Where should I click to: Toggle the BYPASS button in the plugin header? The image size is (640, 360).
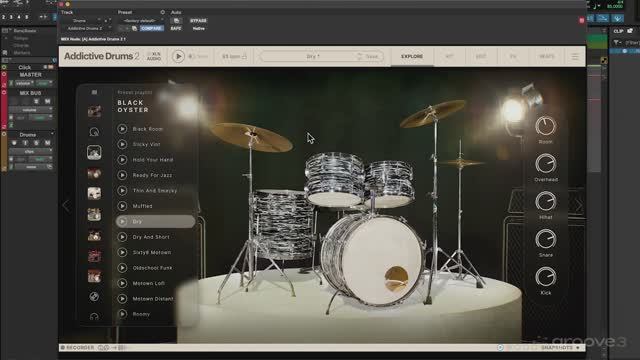[198, 20]
